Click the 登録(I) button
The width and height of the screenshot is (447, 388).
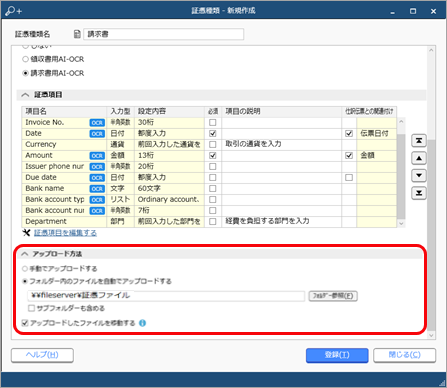click(x=337, y=355)
